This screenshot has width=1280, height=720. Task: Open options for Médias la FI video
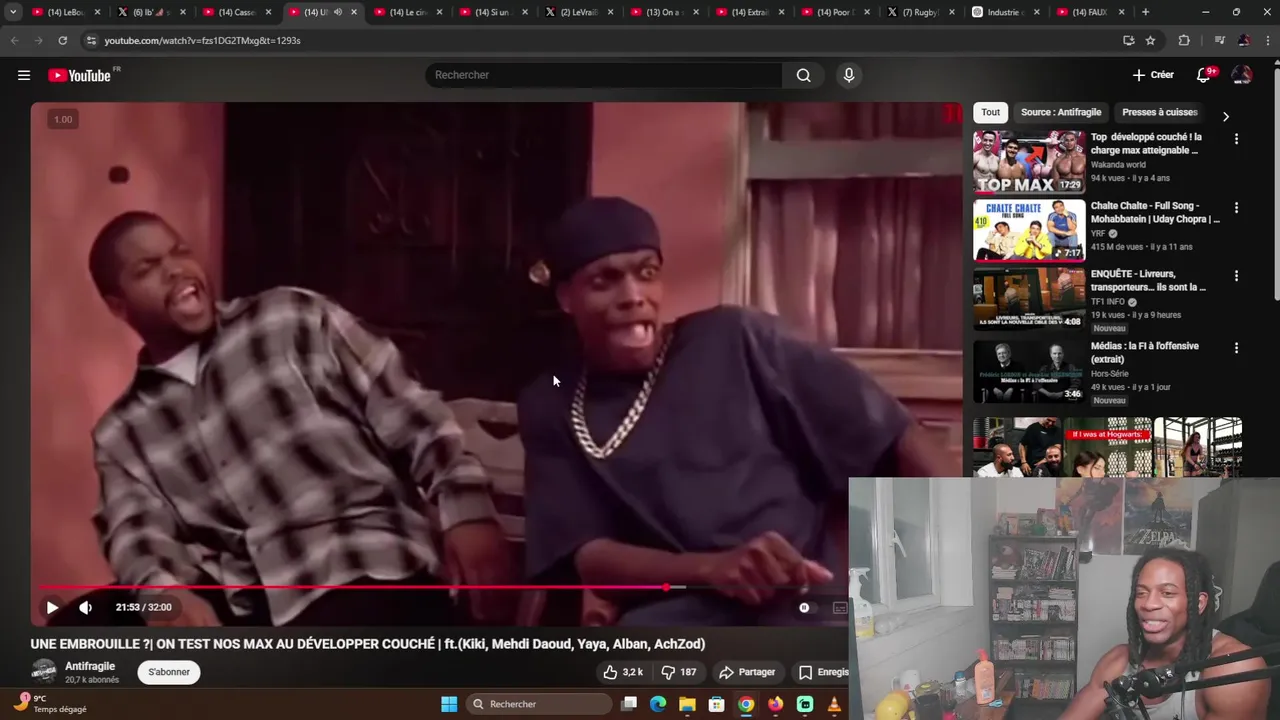pos(1236,348)
